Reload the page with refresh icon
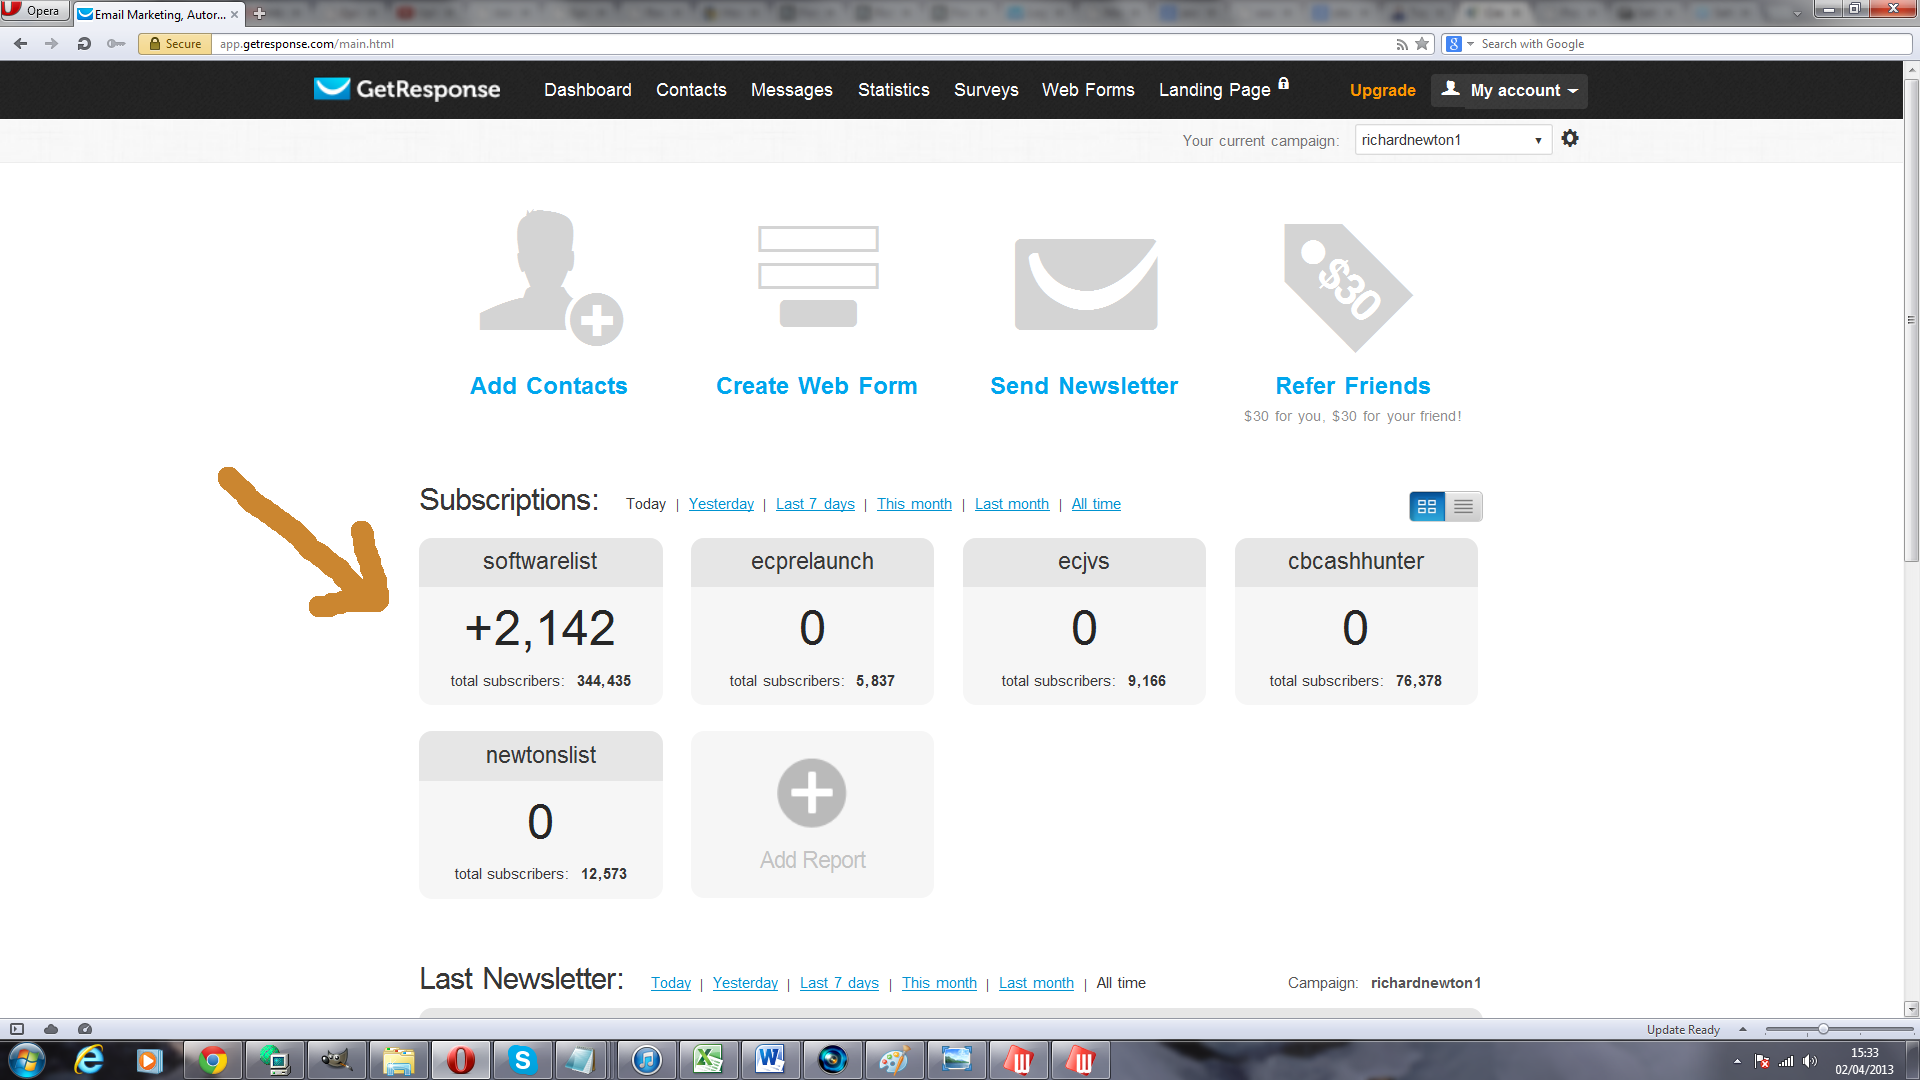Screen dimensions: 1920x1080 click(x=84, y=44)
